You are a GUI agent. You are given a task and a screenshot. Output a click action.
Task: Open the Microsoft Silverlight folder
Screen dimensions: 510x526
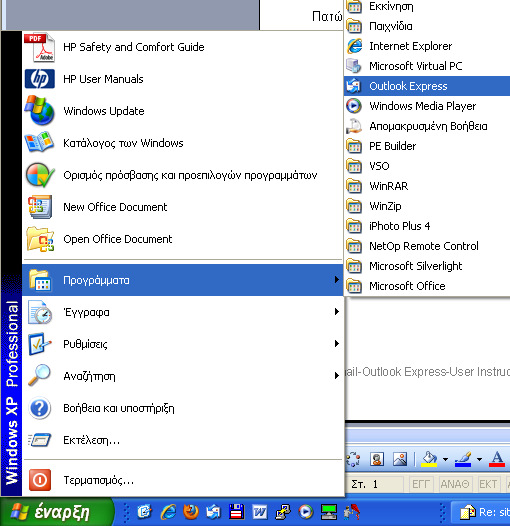(427, 266)
